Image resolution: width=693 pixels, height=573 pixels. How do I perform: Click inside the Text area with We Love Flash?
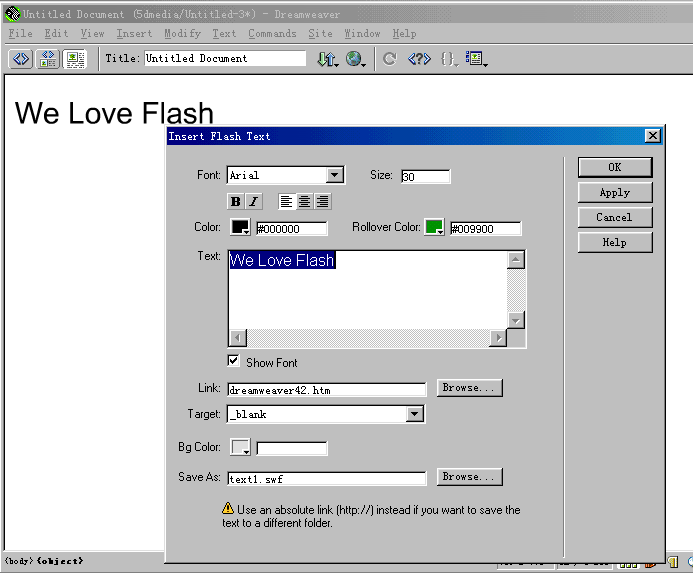coord(368,290)
